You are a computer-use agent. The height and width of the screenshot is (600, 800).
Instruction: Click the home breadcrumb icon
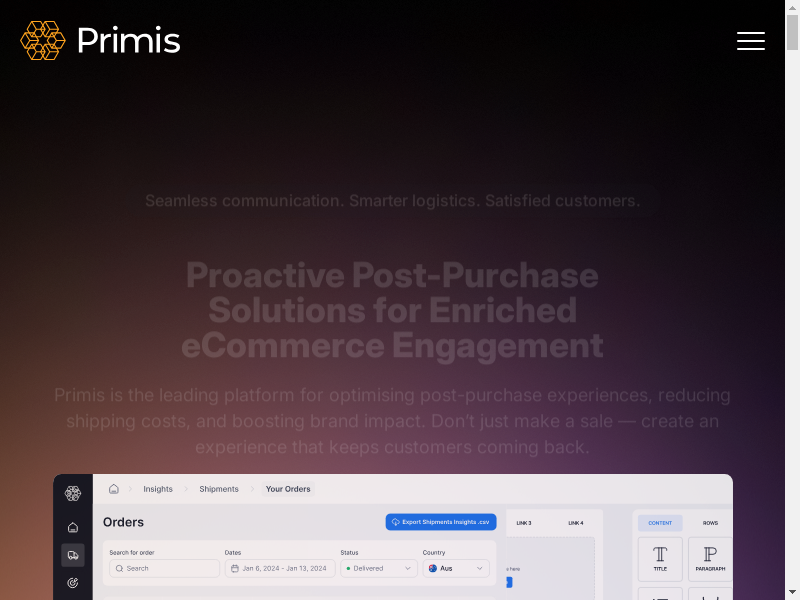tap(114, 489)
